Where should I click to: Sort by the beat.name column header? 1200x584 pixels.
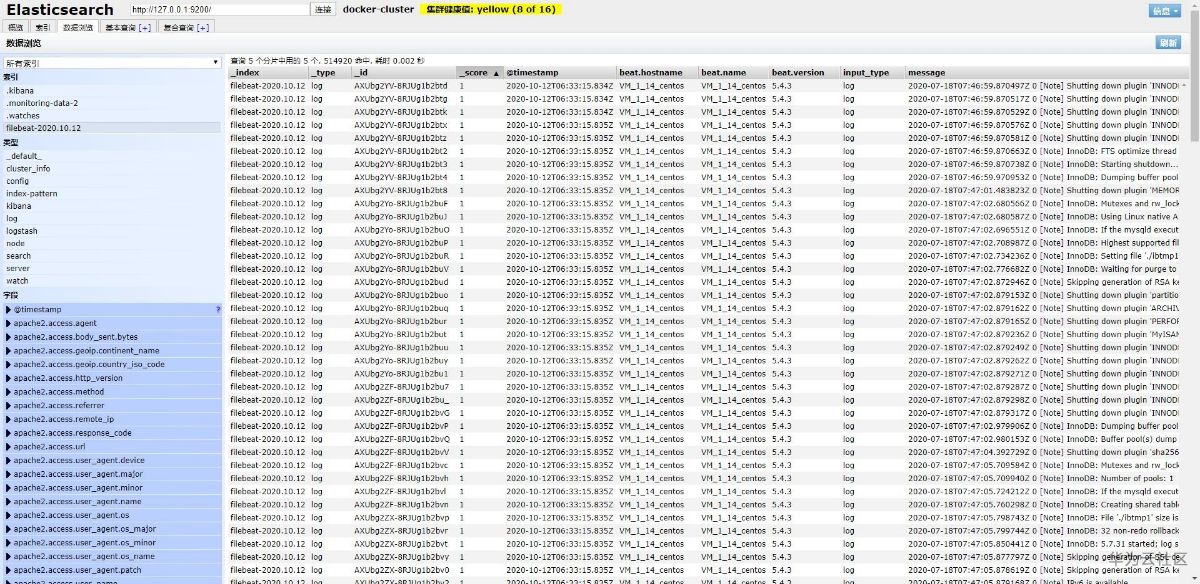(733, 73)
